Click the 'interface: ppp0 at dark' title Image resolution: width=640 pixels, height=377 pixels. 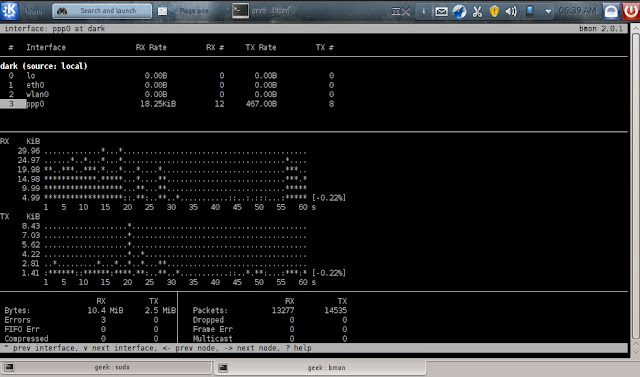(55, 29)
